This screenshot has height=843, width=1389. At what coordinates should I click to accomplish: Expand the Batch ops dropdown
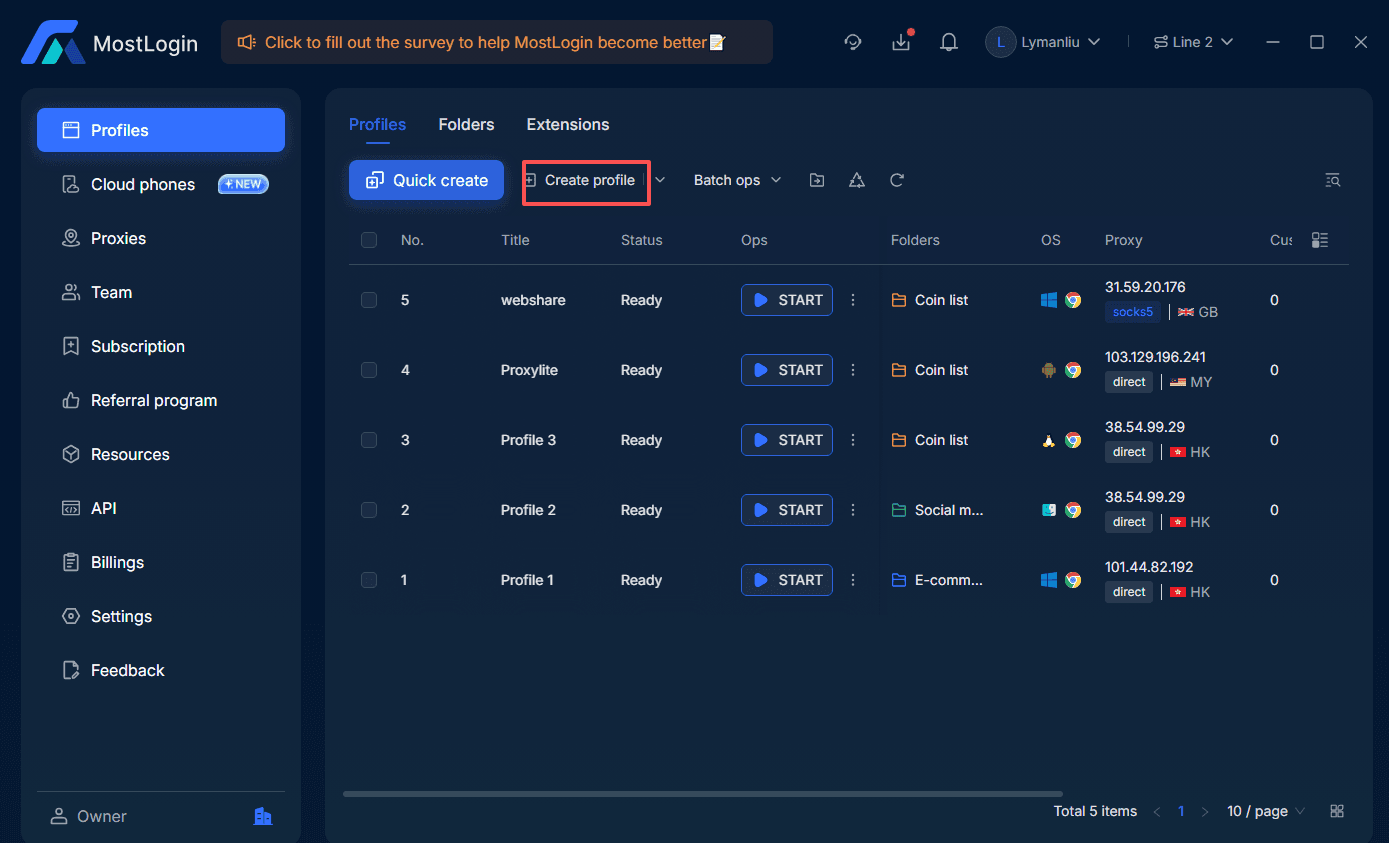click(x=737, y=180)
